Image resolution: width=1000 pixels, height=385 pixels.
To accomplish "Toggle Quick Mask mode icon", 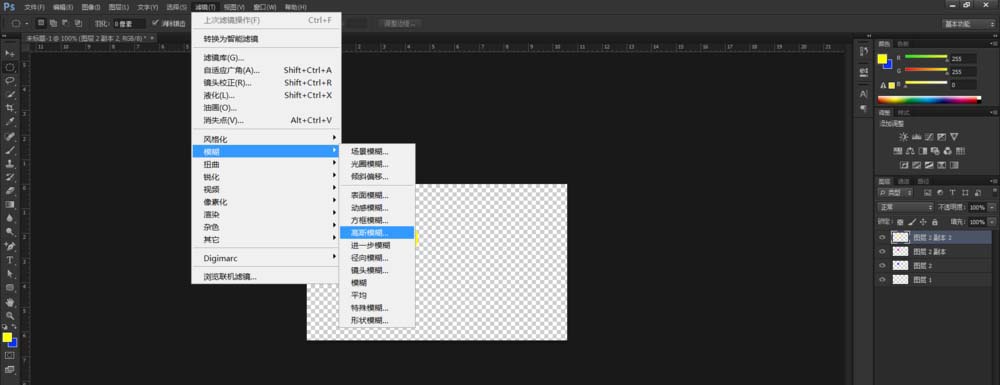I will pyautogui.click(x=10, y=355).
